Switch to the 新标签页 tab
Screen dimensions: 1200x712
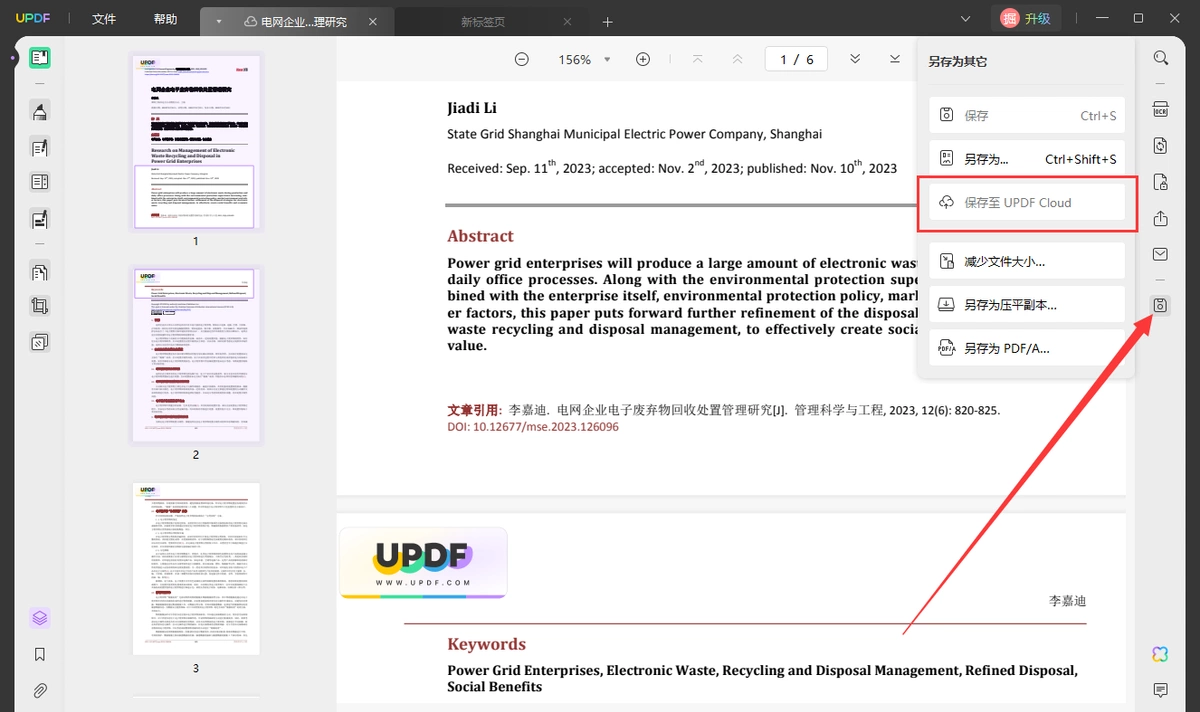[483, 22]
